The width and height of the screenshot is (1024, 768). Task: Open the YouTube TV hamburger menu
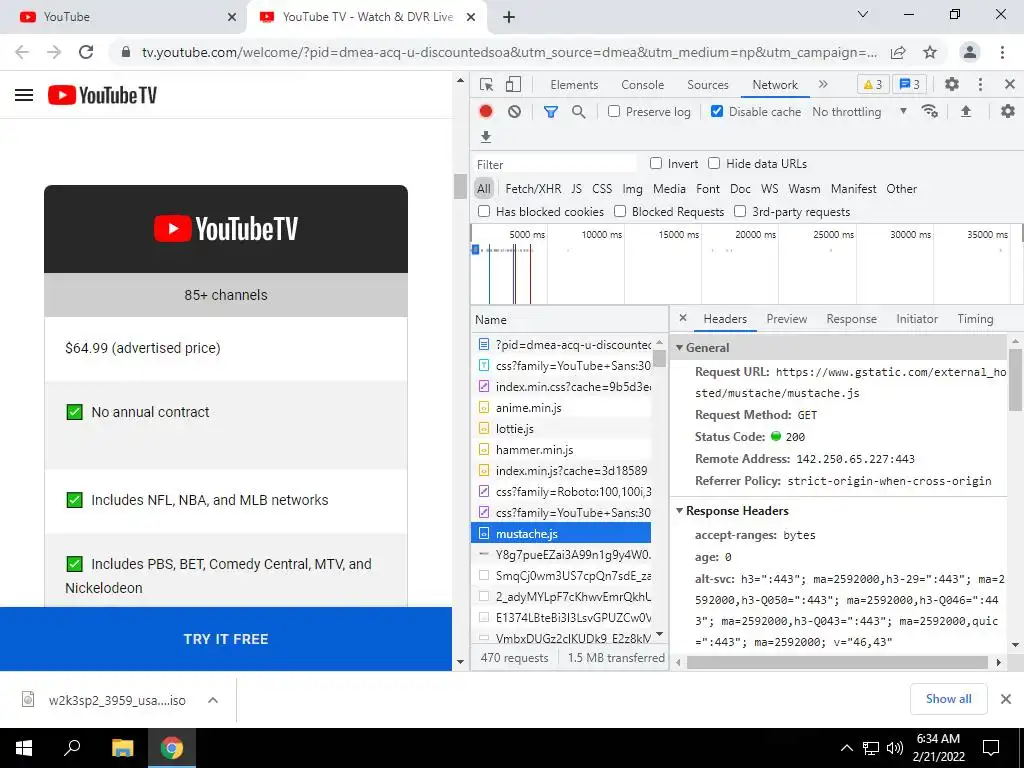(24, 95)
